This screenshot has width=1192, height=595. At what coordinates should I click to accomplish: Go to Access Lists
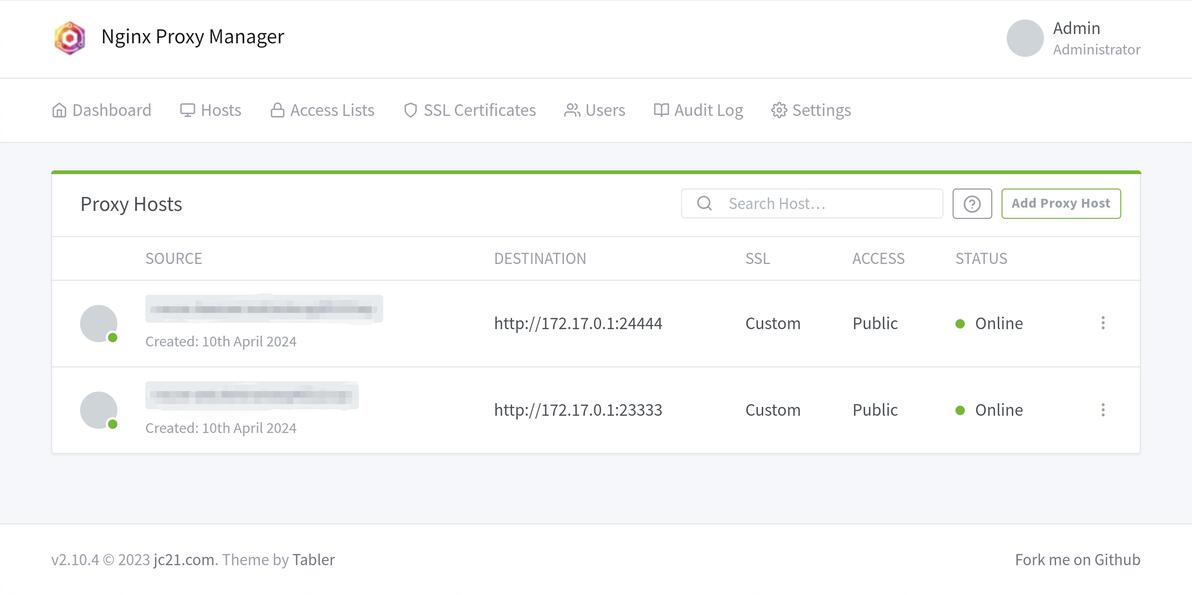[x=322, y=110]
